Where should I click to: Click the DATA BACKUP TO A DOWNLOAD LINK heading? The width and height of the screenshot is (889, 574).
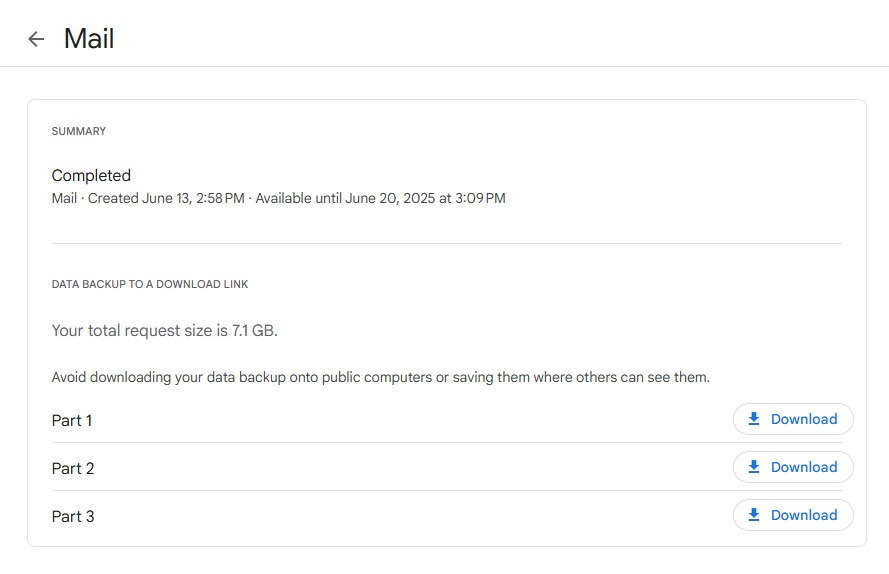click(x=150, y=284)
